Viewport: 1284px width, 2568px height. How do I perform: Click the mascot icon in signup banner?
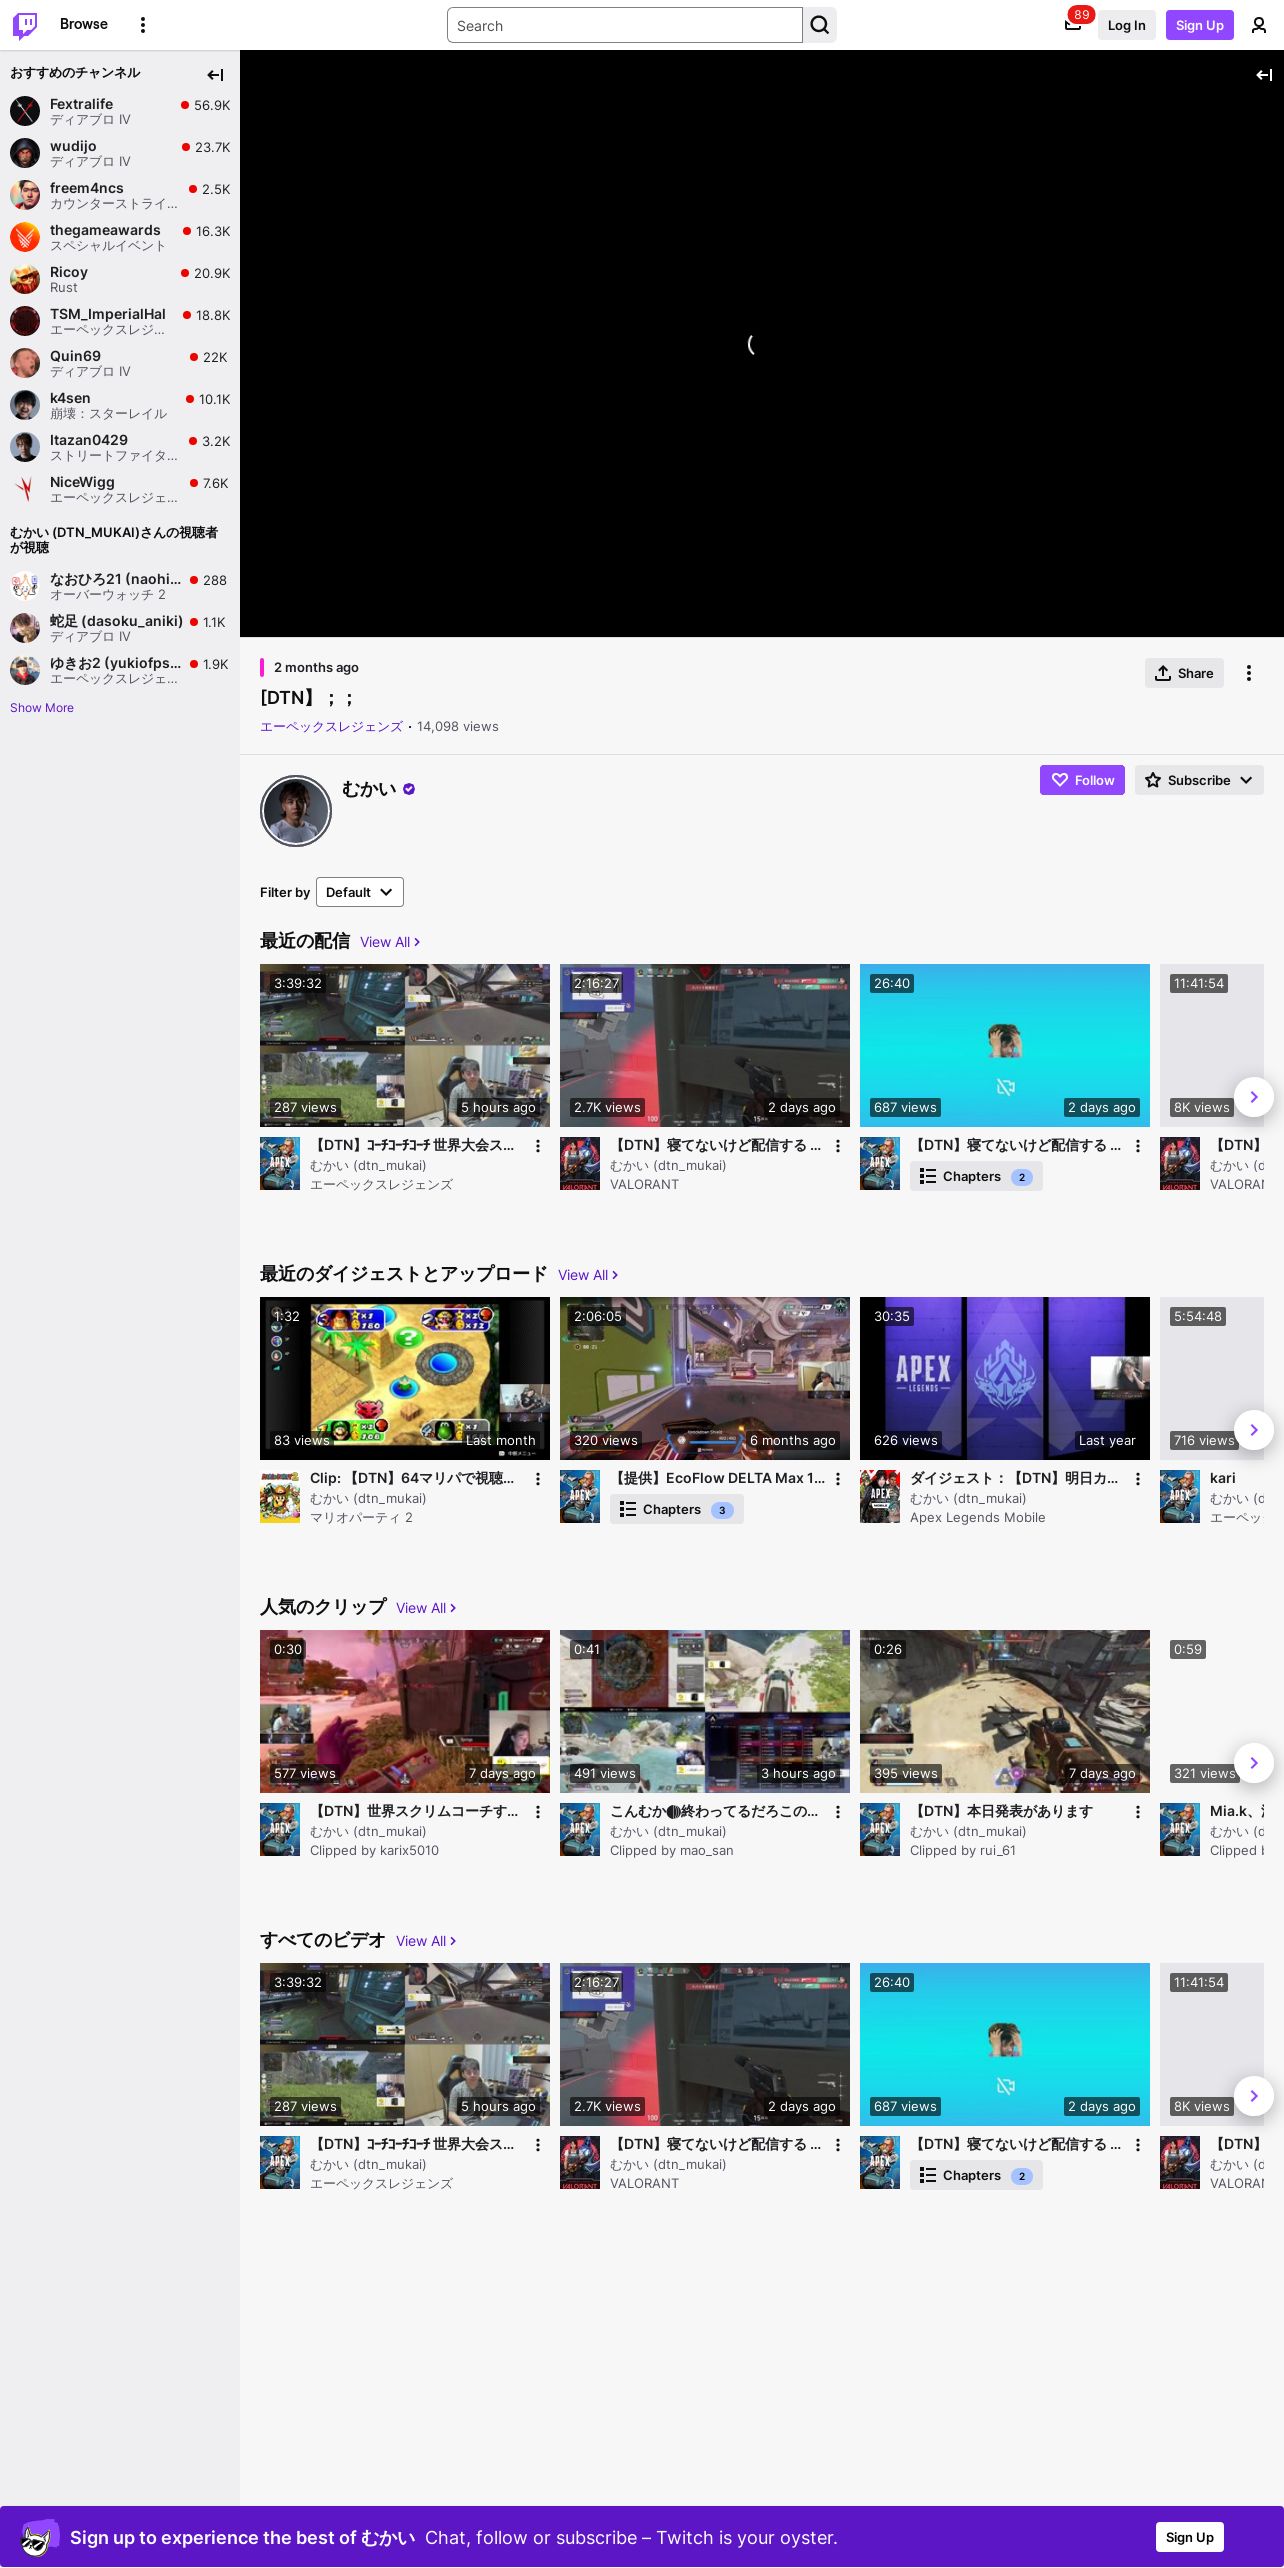(38, 2538)
